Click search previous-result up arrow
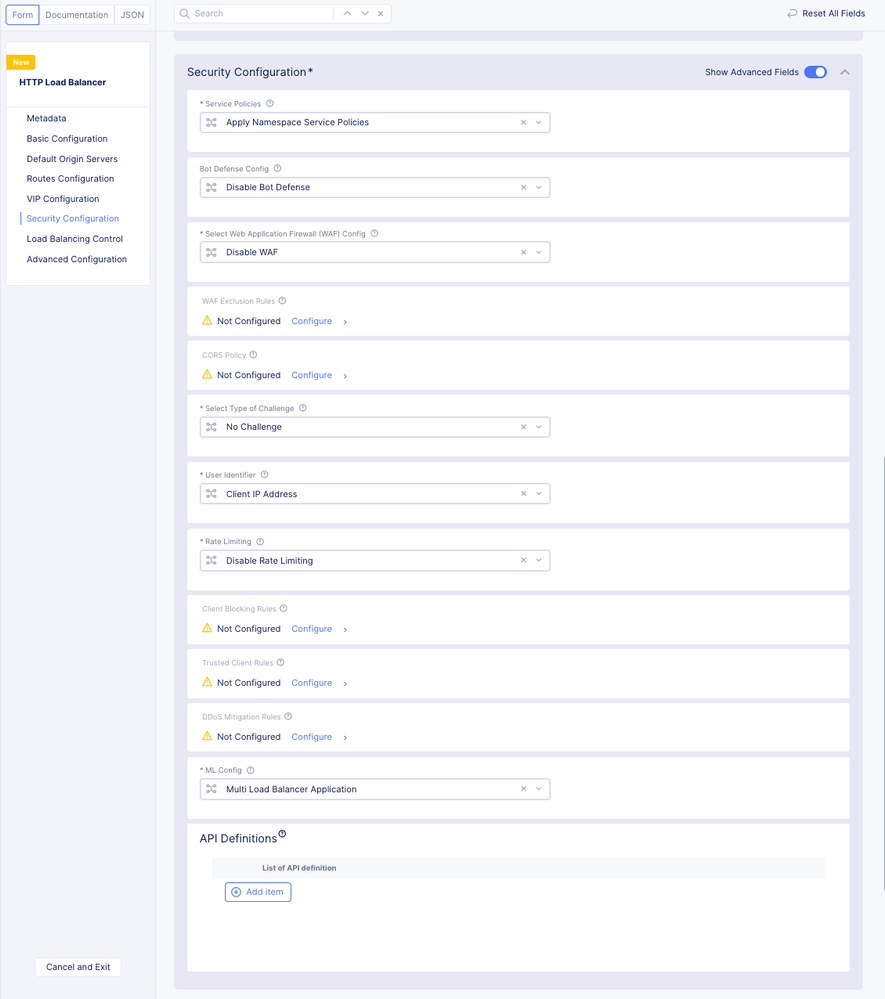Image resolution: width=885 pixels, height=999 pixels. click(347, 14)
